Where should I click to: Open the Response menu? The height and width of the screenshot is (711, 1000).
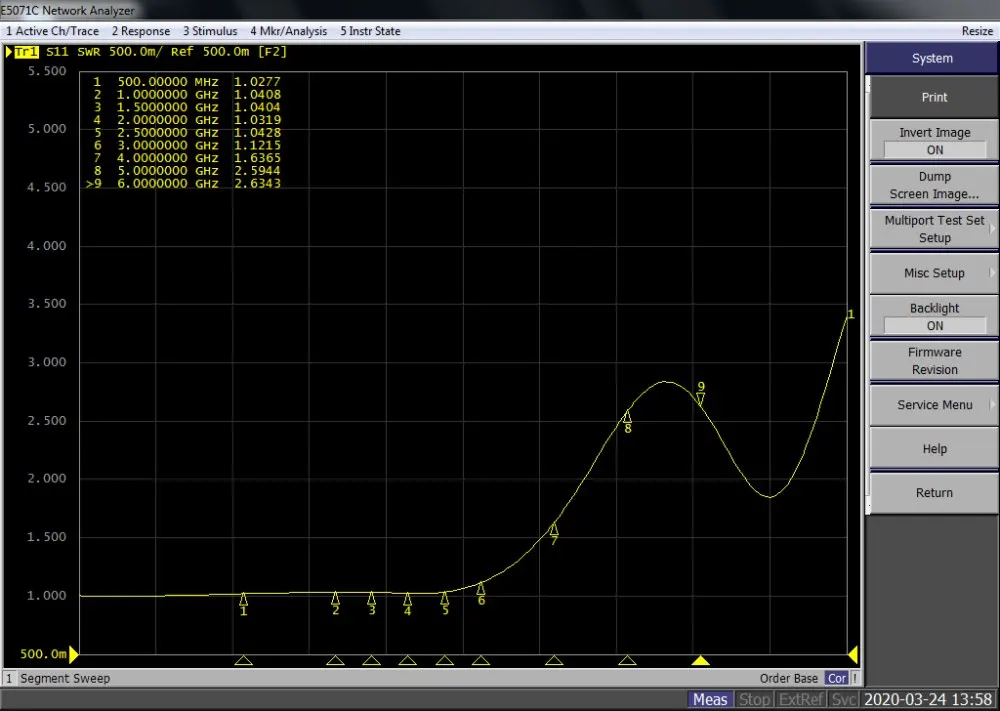click(x=141, y=31)
